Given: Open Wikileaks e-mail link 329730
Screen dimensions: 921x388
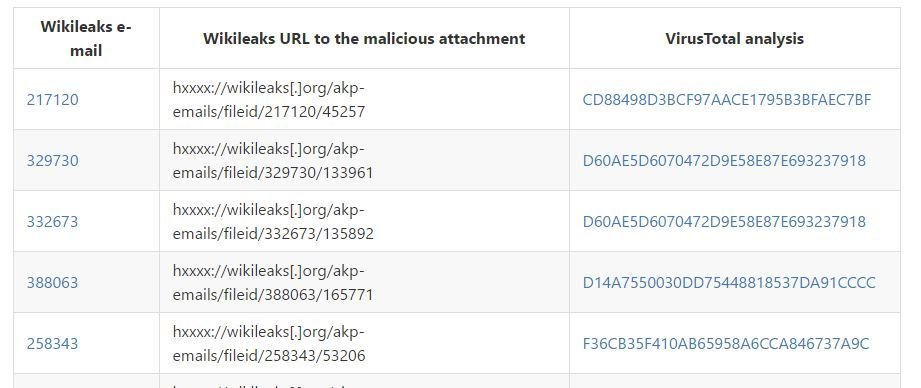Looking at the screenshot, I should click(x=52, y=161).
